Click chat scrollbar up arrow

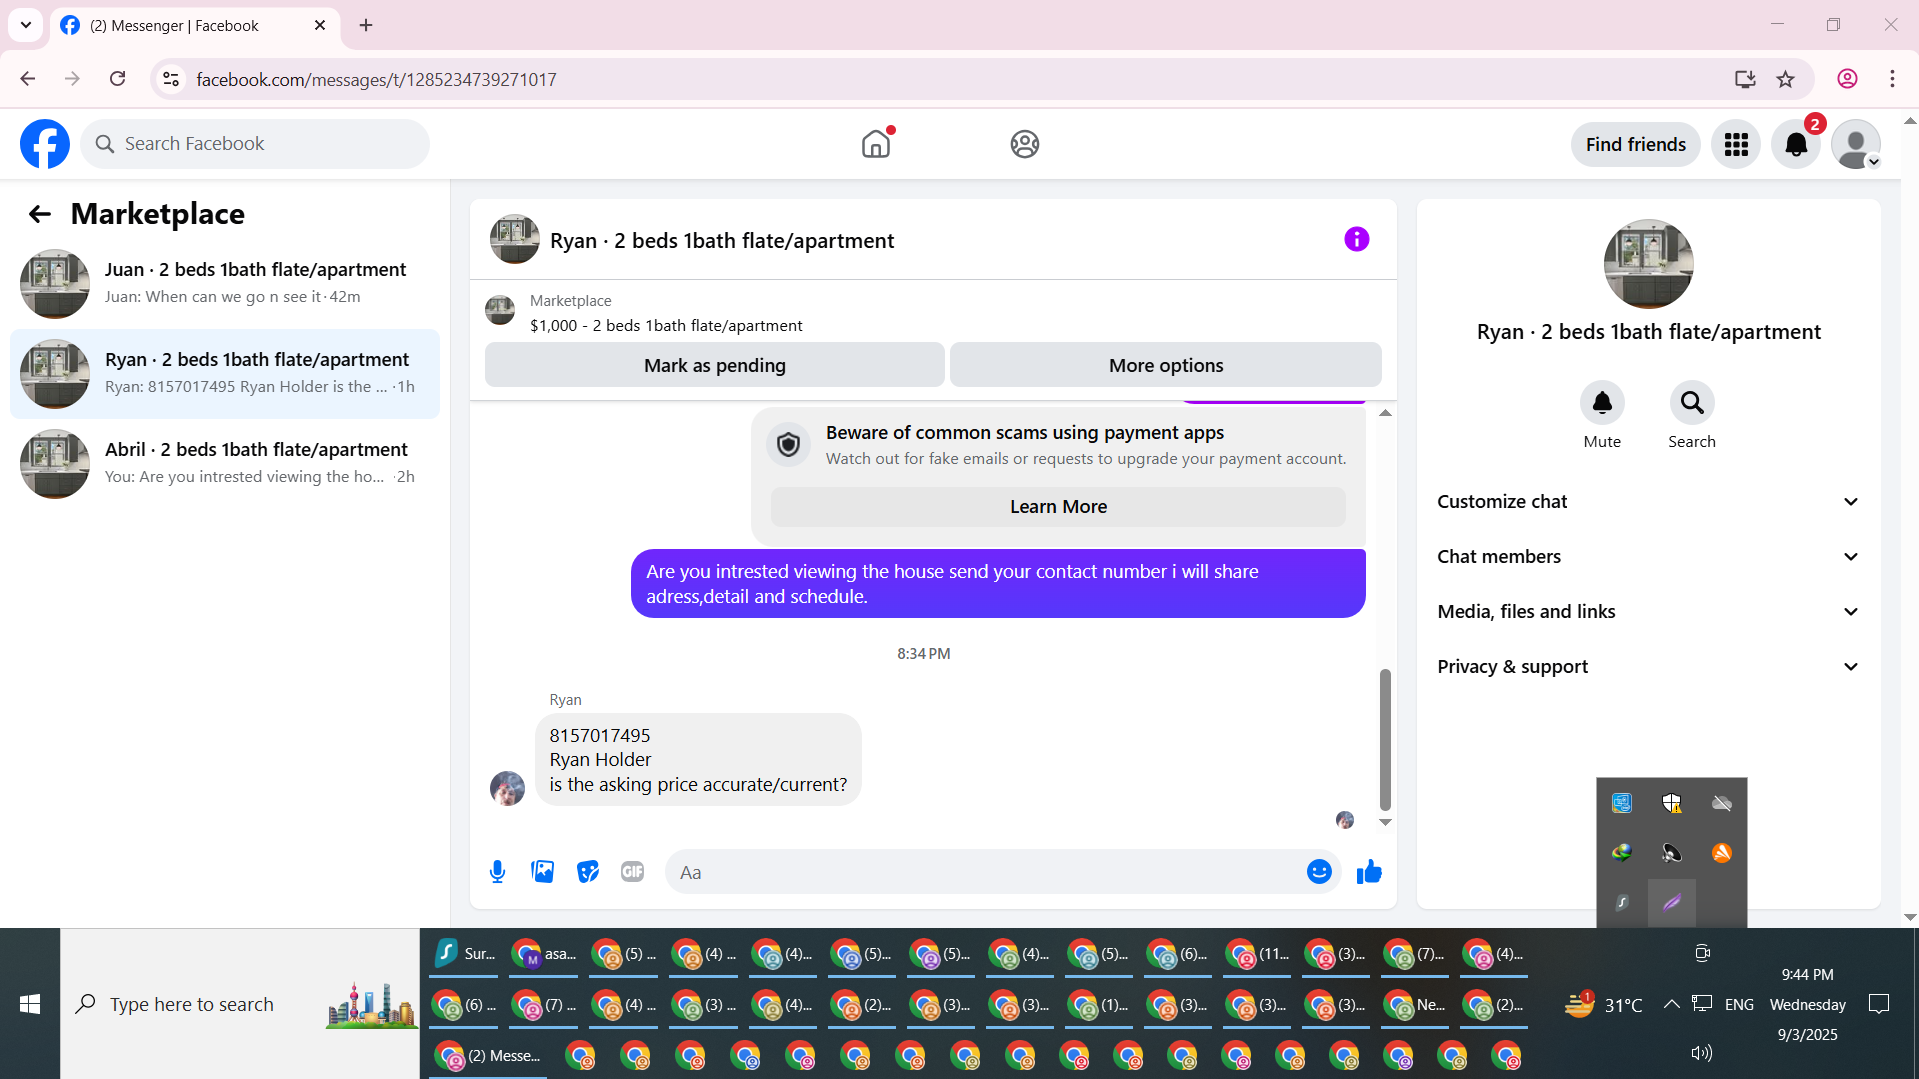(1385, 413)
